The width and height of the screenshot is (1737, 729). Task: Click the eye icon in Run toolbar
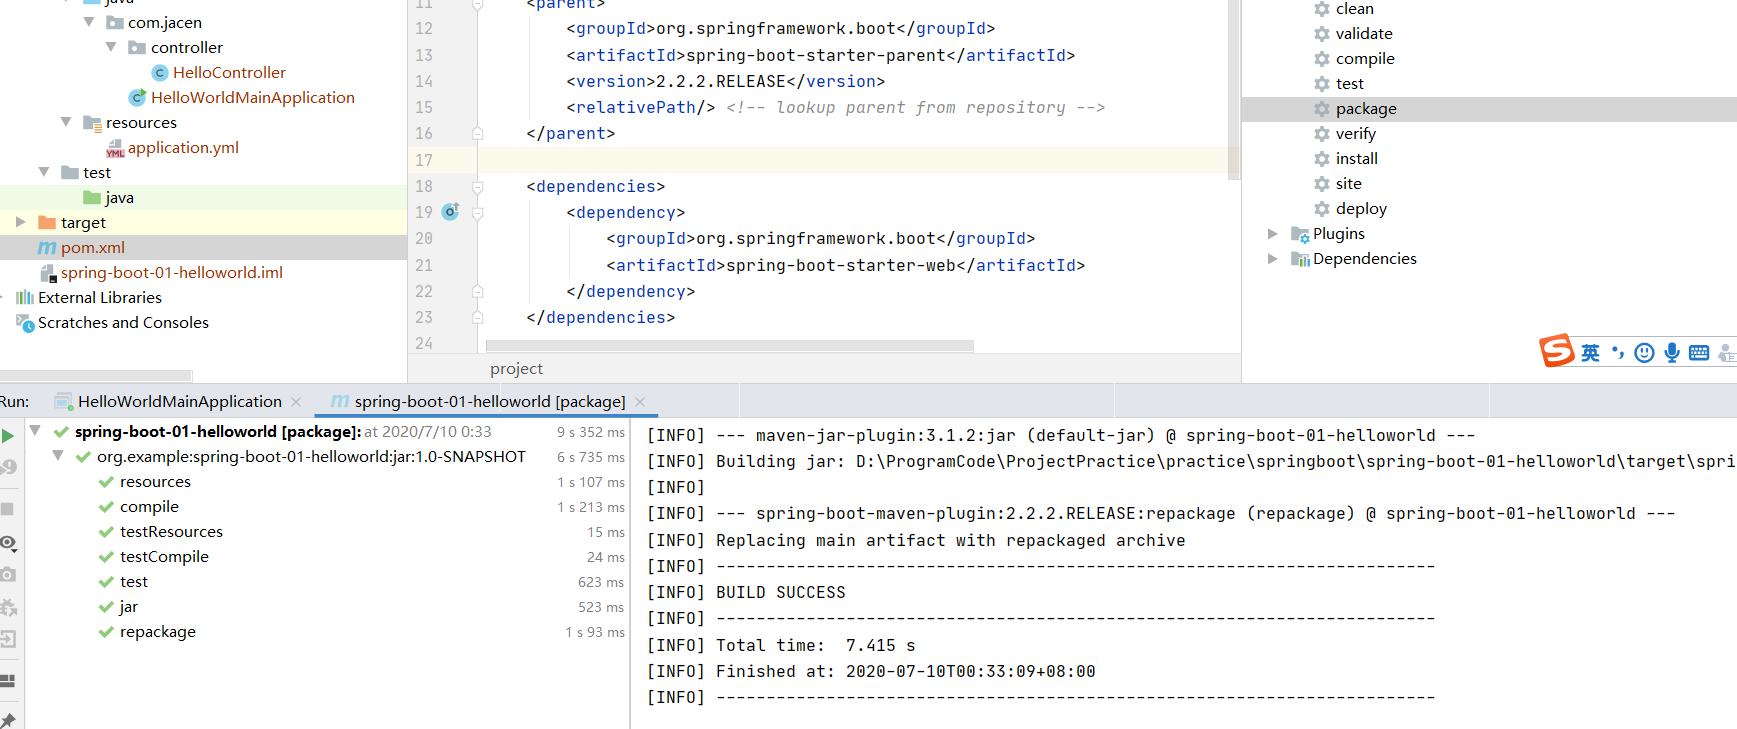[8, 543]
